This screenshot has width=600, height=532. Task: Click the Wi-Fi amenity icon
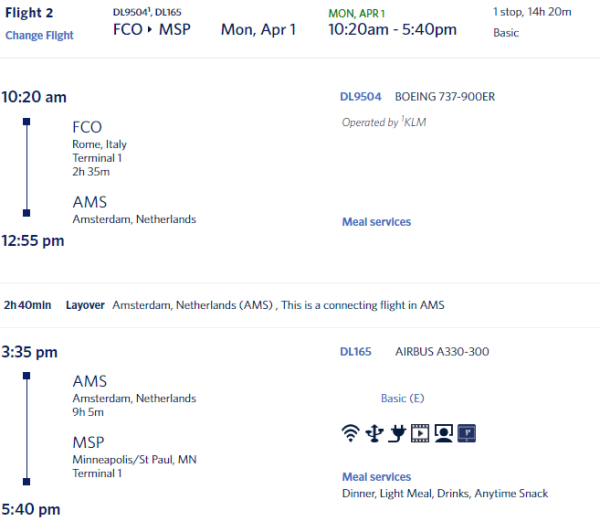coord(350,433)
